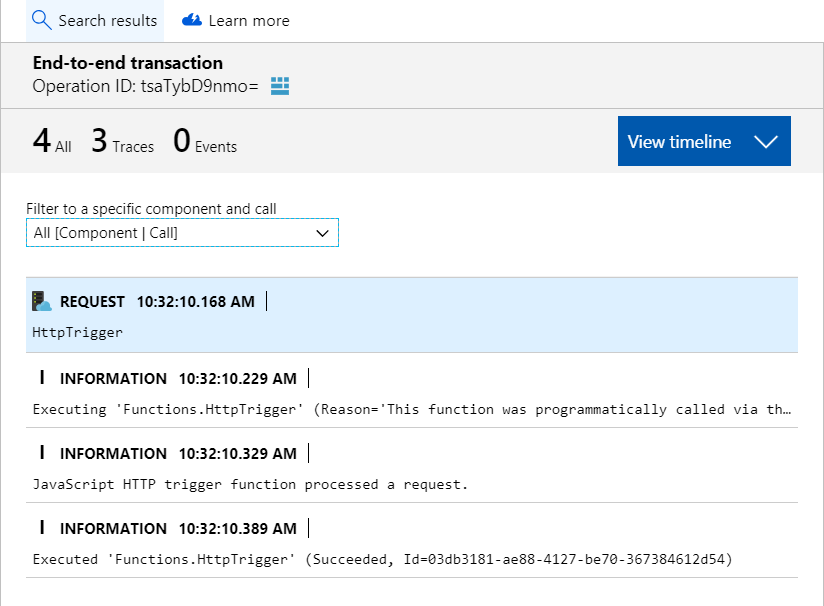This screenshot has height=606, width=824.
Task: Click the chevron on the filter combo box
Action: click(x=323, y=232)
